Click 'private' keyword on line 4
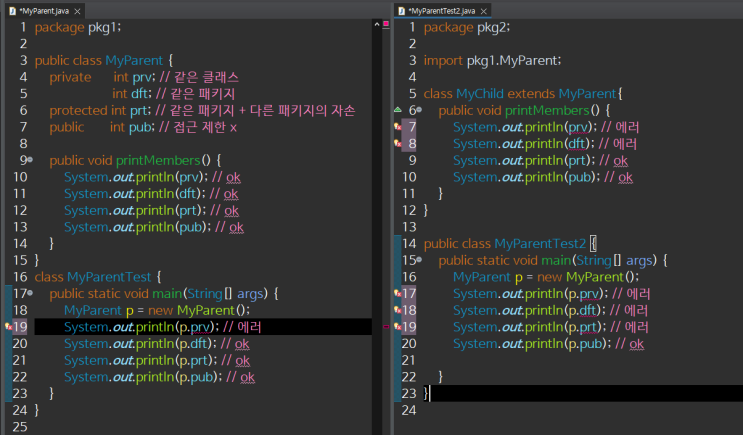Screen dimensions: 743x435 point(70,77)
